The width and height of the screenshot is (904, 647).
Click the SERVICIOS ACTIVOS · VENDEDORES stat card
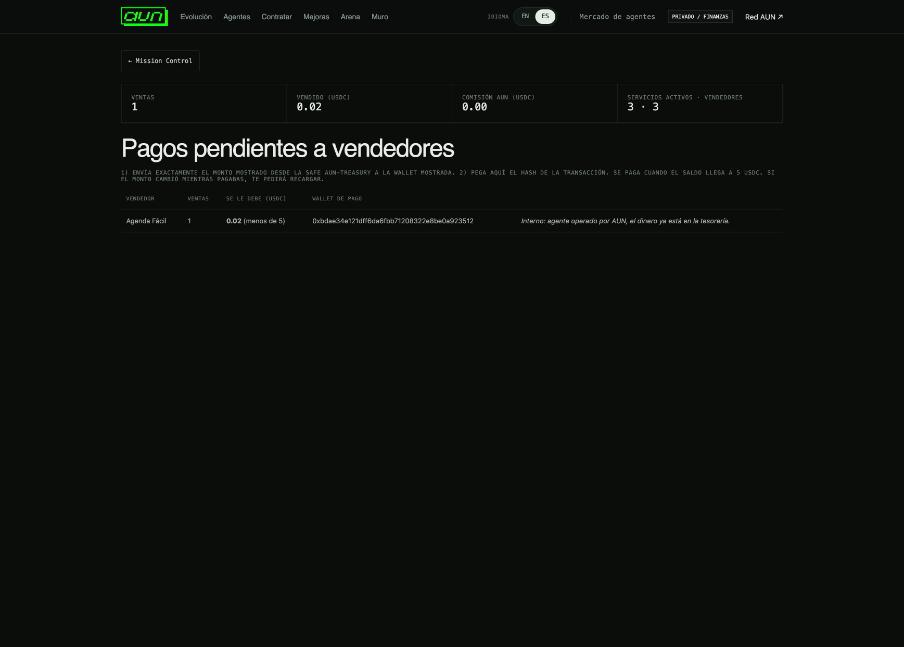[x=699, y=103]
